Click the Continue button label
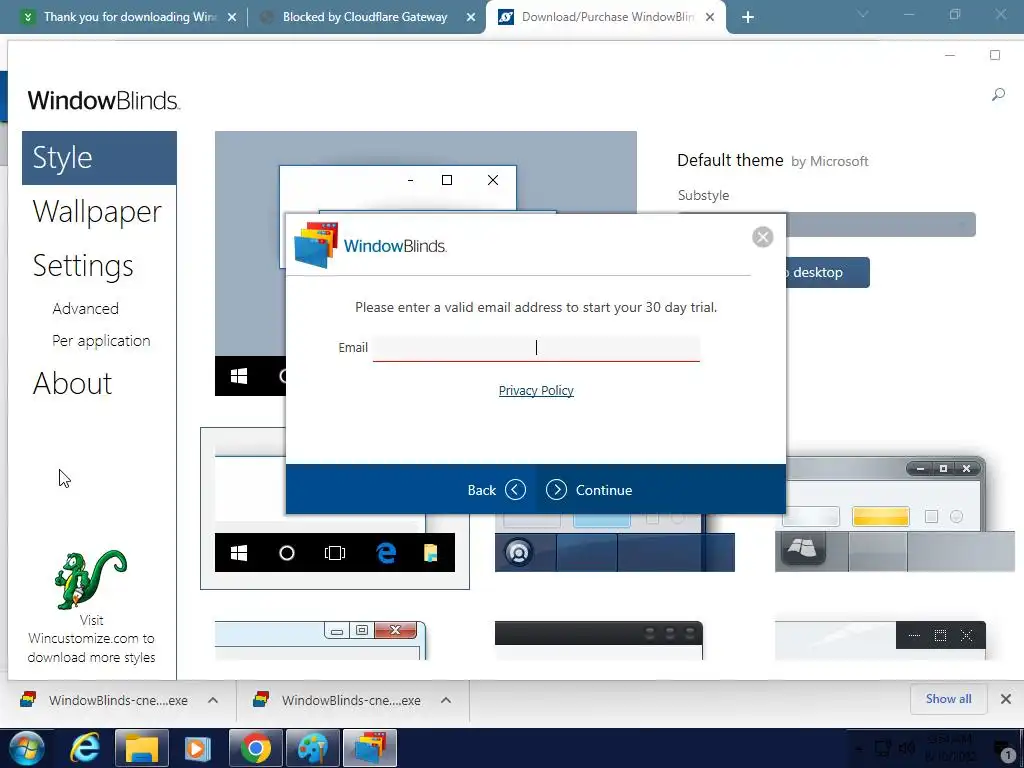This screenshot has height=768, width=1024. click(603, 490)
